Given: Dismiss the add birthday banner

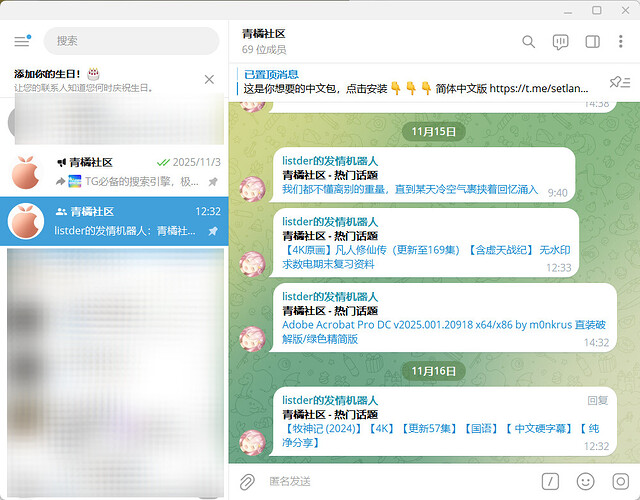Looking at the screenshot, I should coord(209,79).
